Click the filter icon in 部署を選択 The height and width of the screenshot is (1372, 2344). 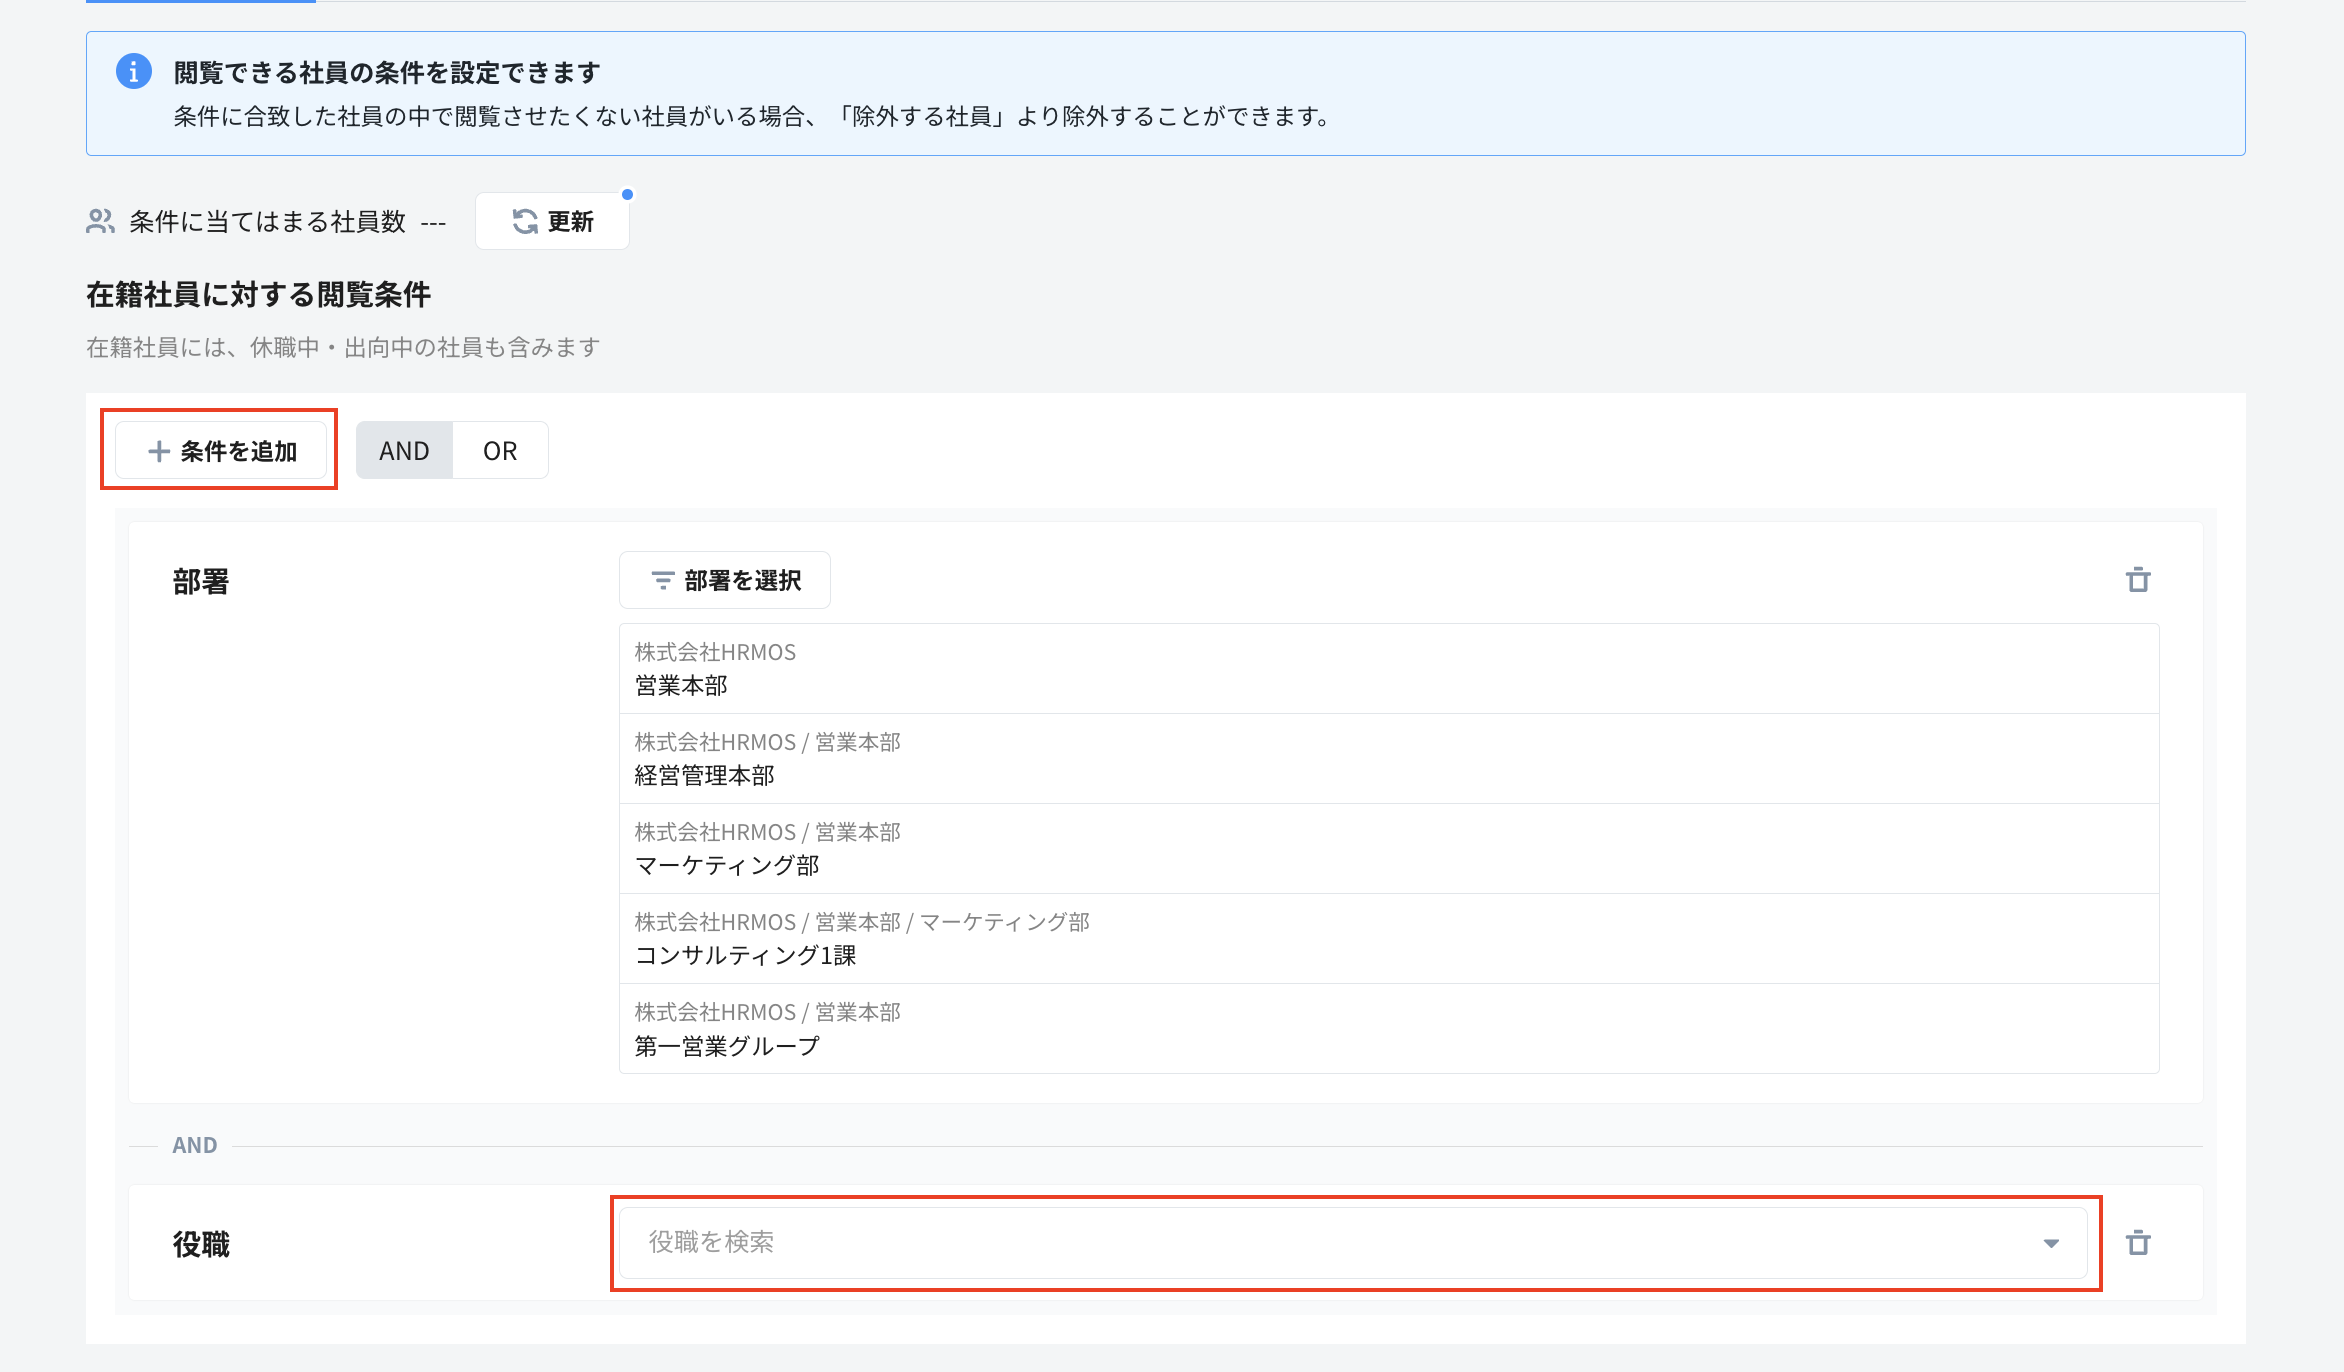click(x=662, y=581)
